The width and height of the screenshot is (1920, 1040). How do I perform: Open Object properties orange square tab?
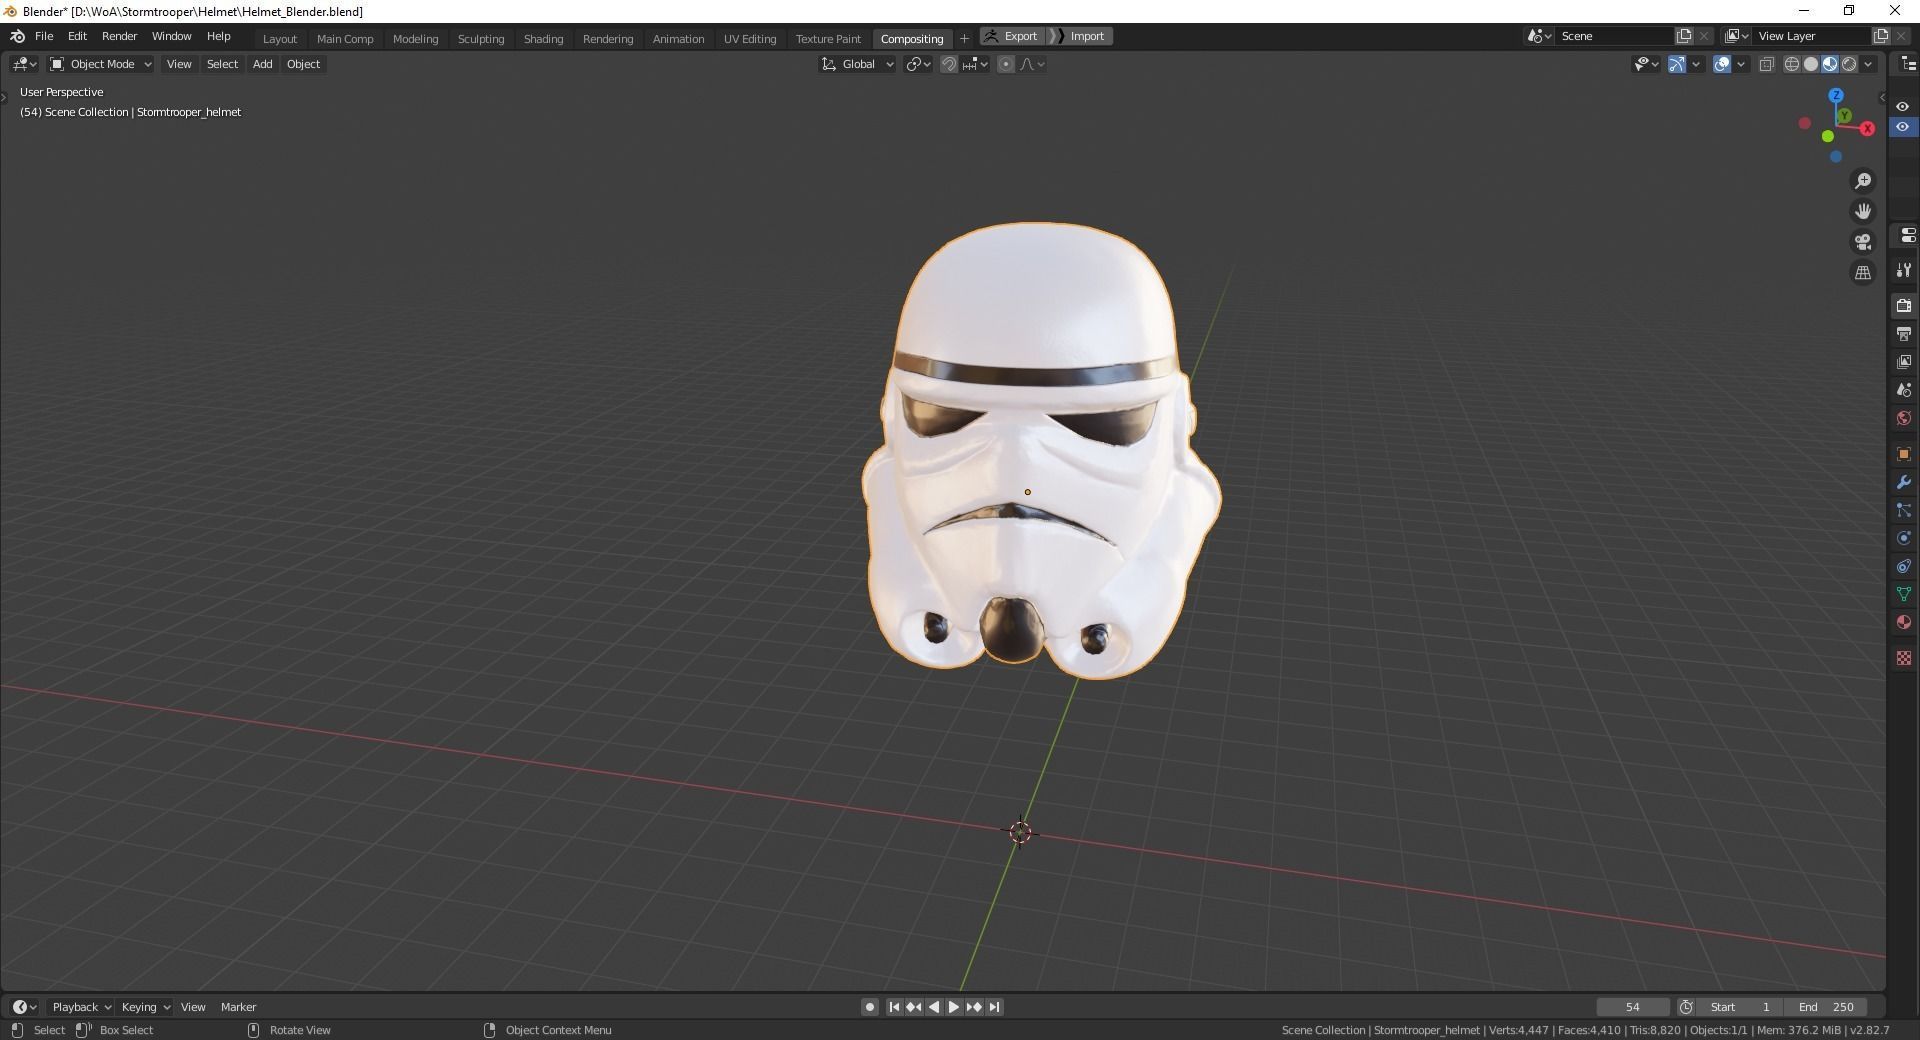tap(1904, 454)
